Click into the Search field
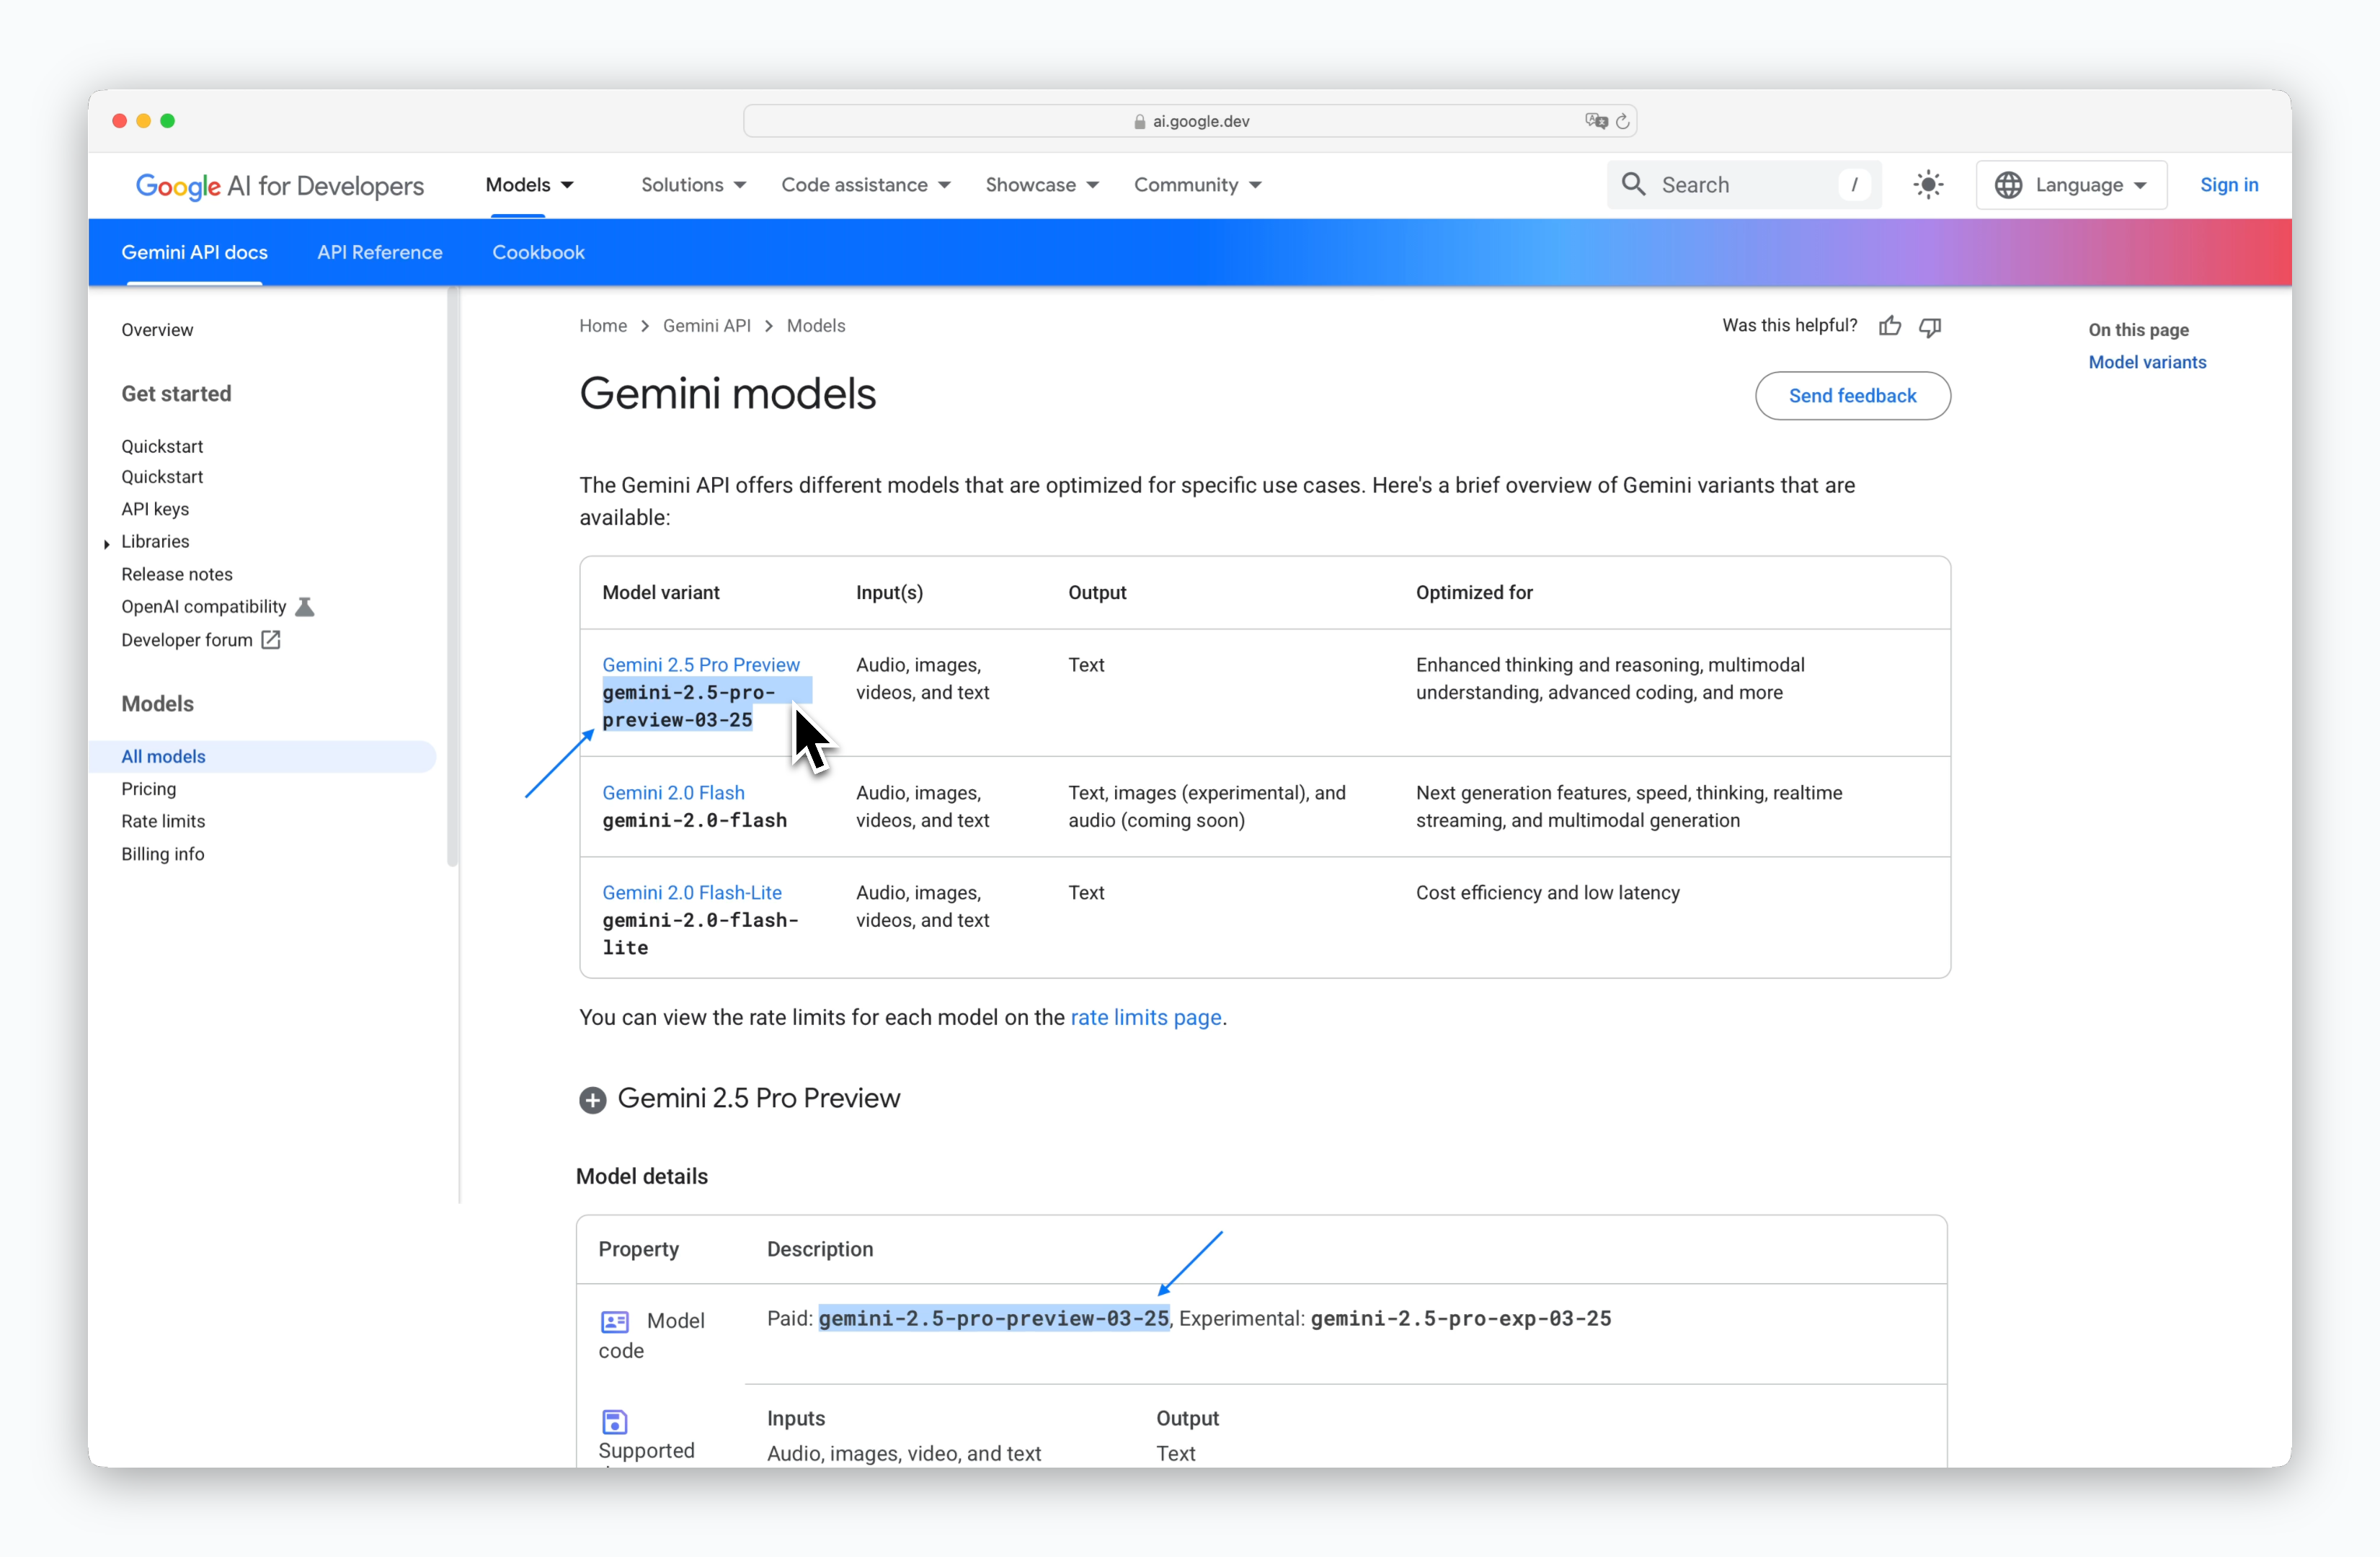The image size is (2380, 1557). pyautogui.click(x=1744, y=185)
